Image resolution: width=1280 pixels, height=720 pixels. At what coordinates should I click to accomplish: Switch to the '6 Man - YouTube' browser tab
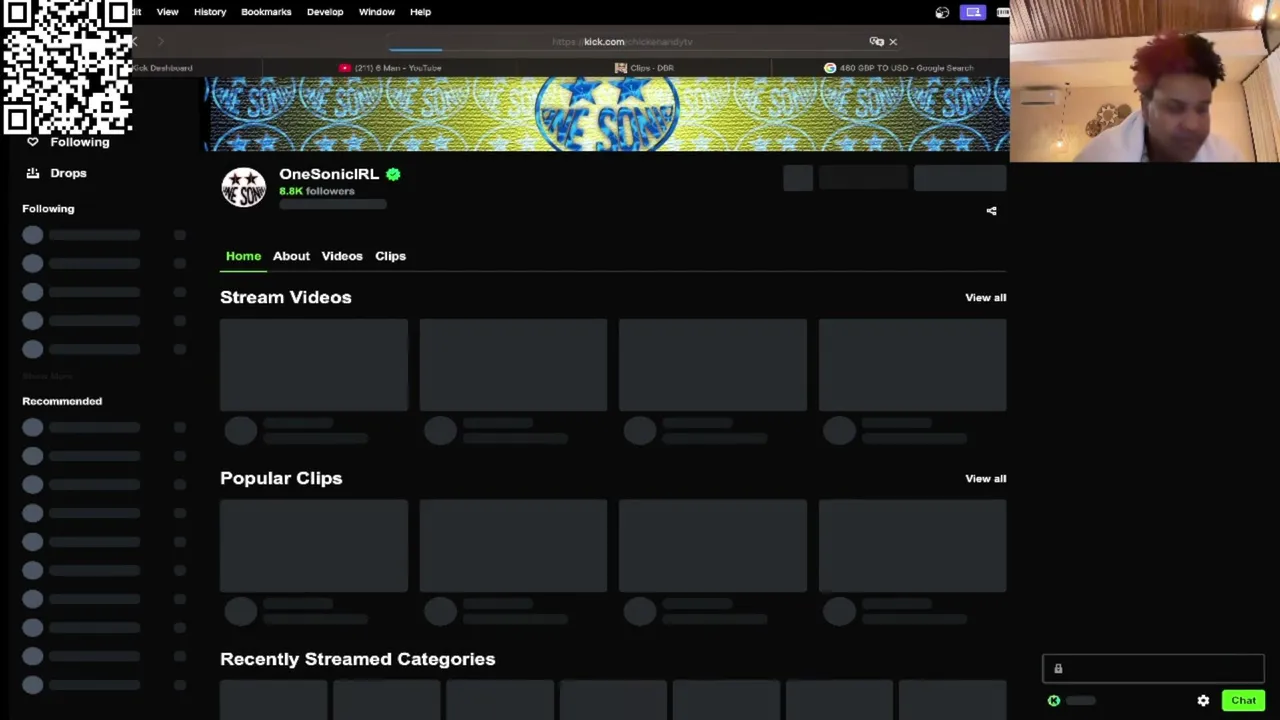coord(390,68)
